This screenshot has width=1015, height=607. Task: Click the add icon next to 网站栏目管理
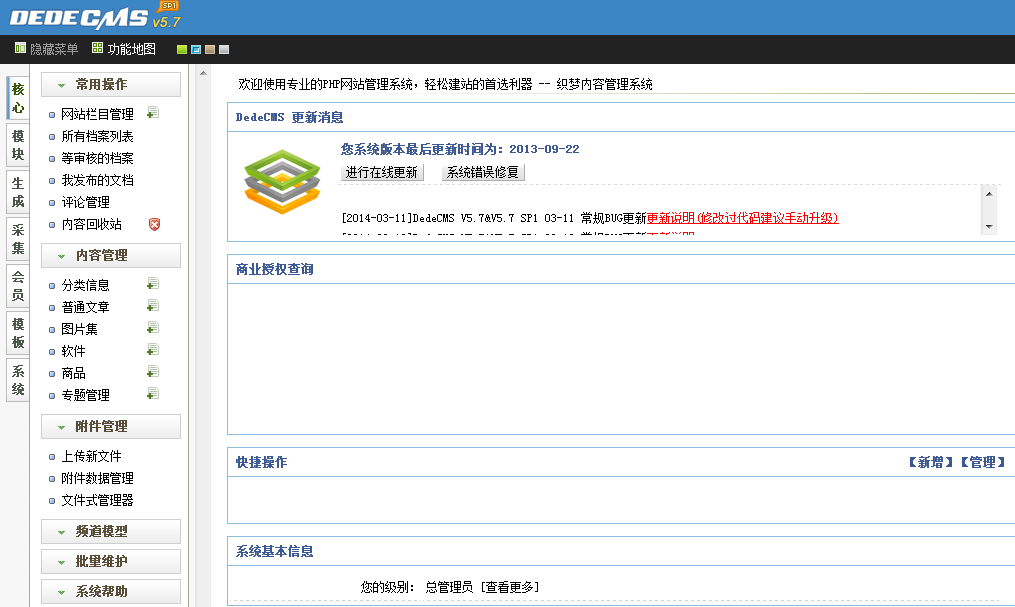(x=153, y=113)
